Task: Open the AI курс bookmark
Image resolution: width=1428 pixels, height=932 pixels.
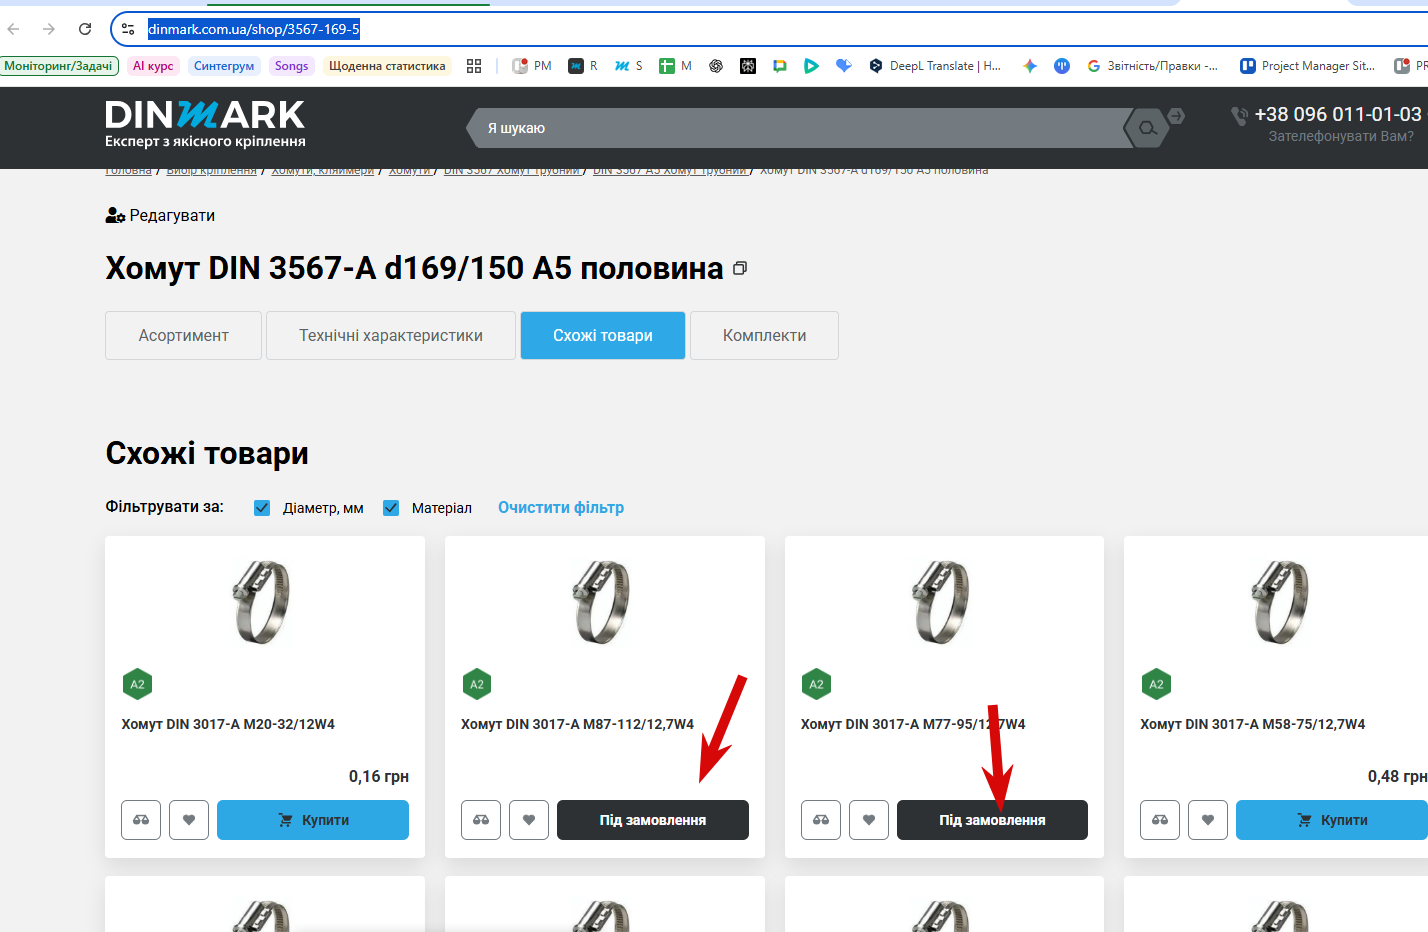Action: pos(153,66)
